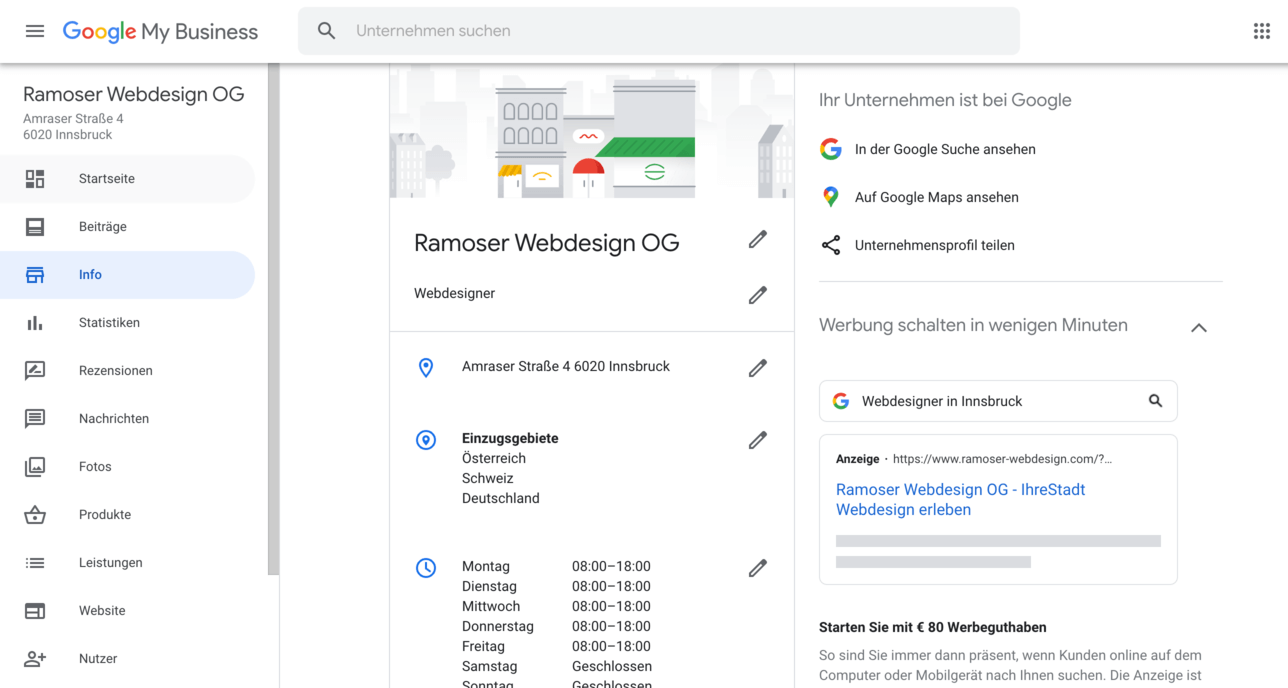Screen dimensions: 1288x688
Task: Collapse the Werbung schalten section
Action: 1199,327
